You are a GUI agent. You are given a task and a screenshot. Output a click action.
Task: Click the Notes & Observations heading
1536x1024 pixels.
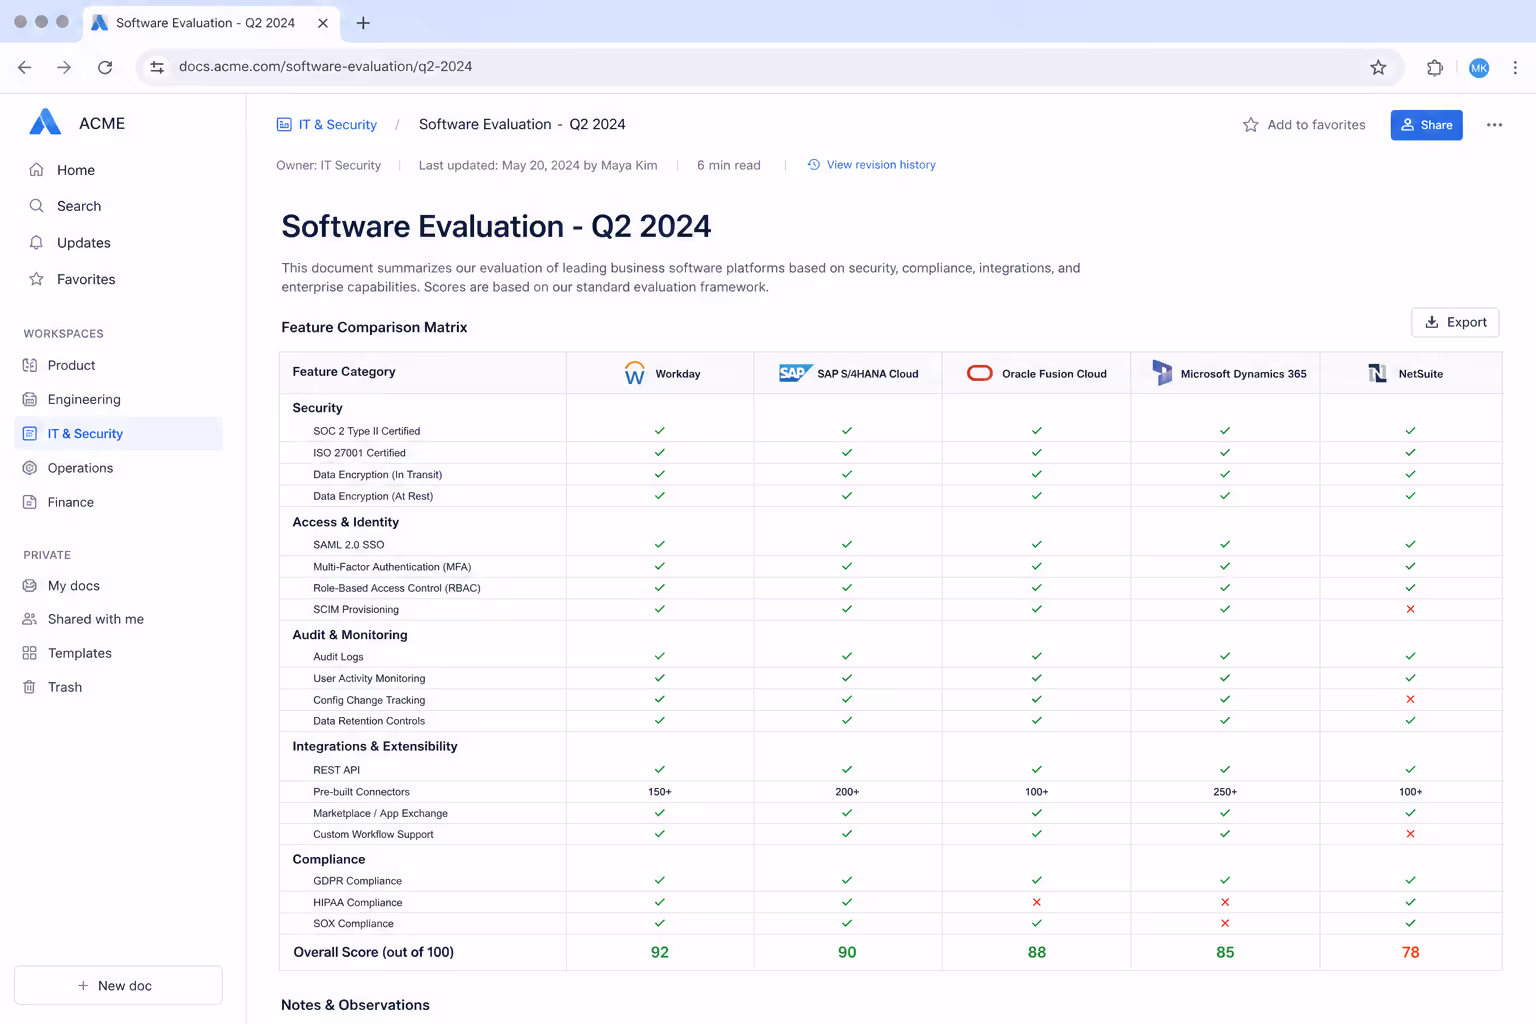(355, 1005)
